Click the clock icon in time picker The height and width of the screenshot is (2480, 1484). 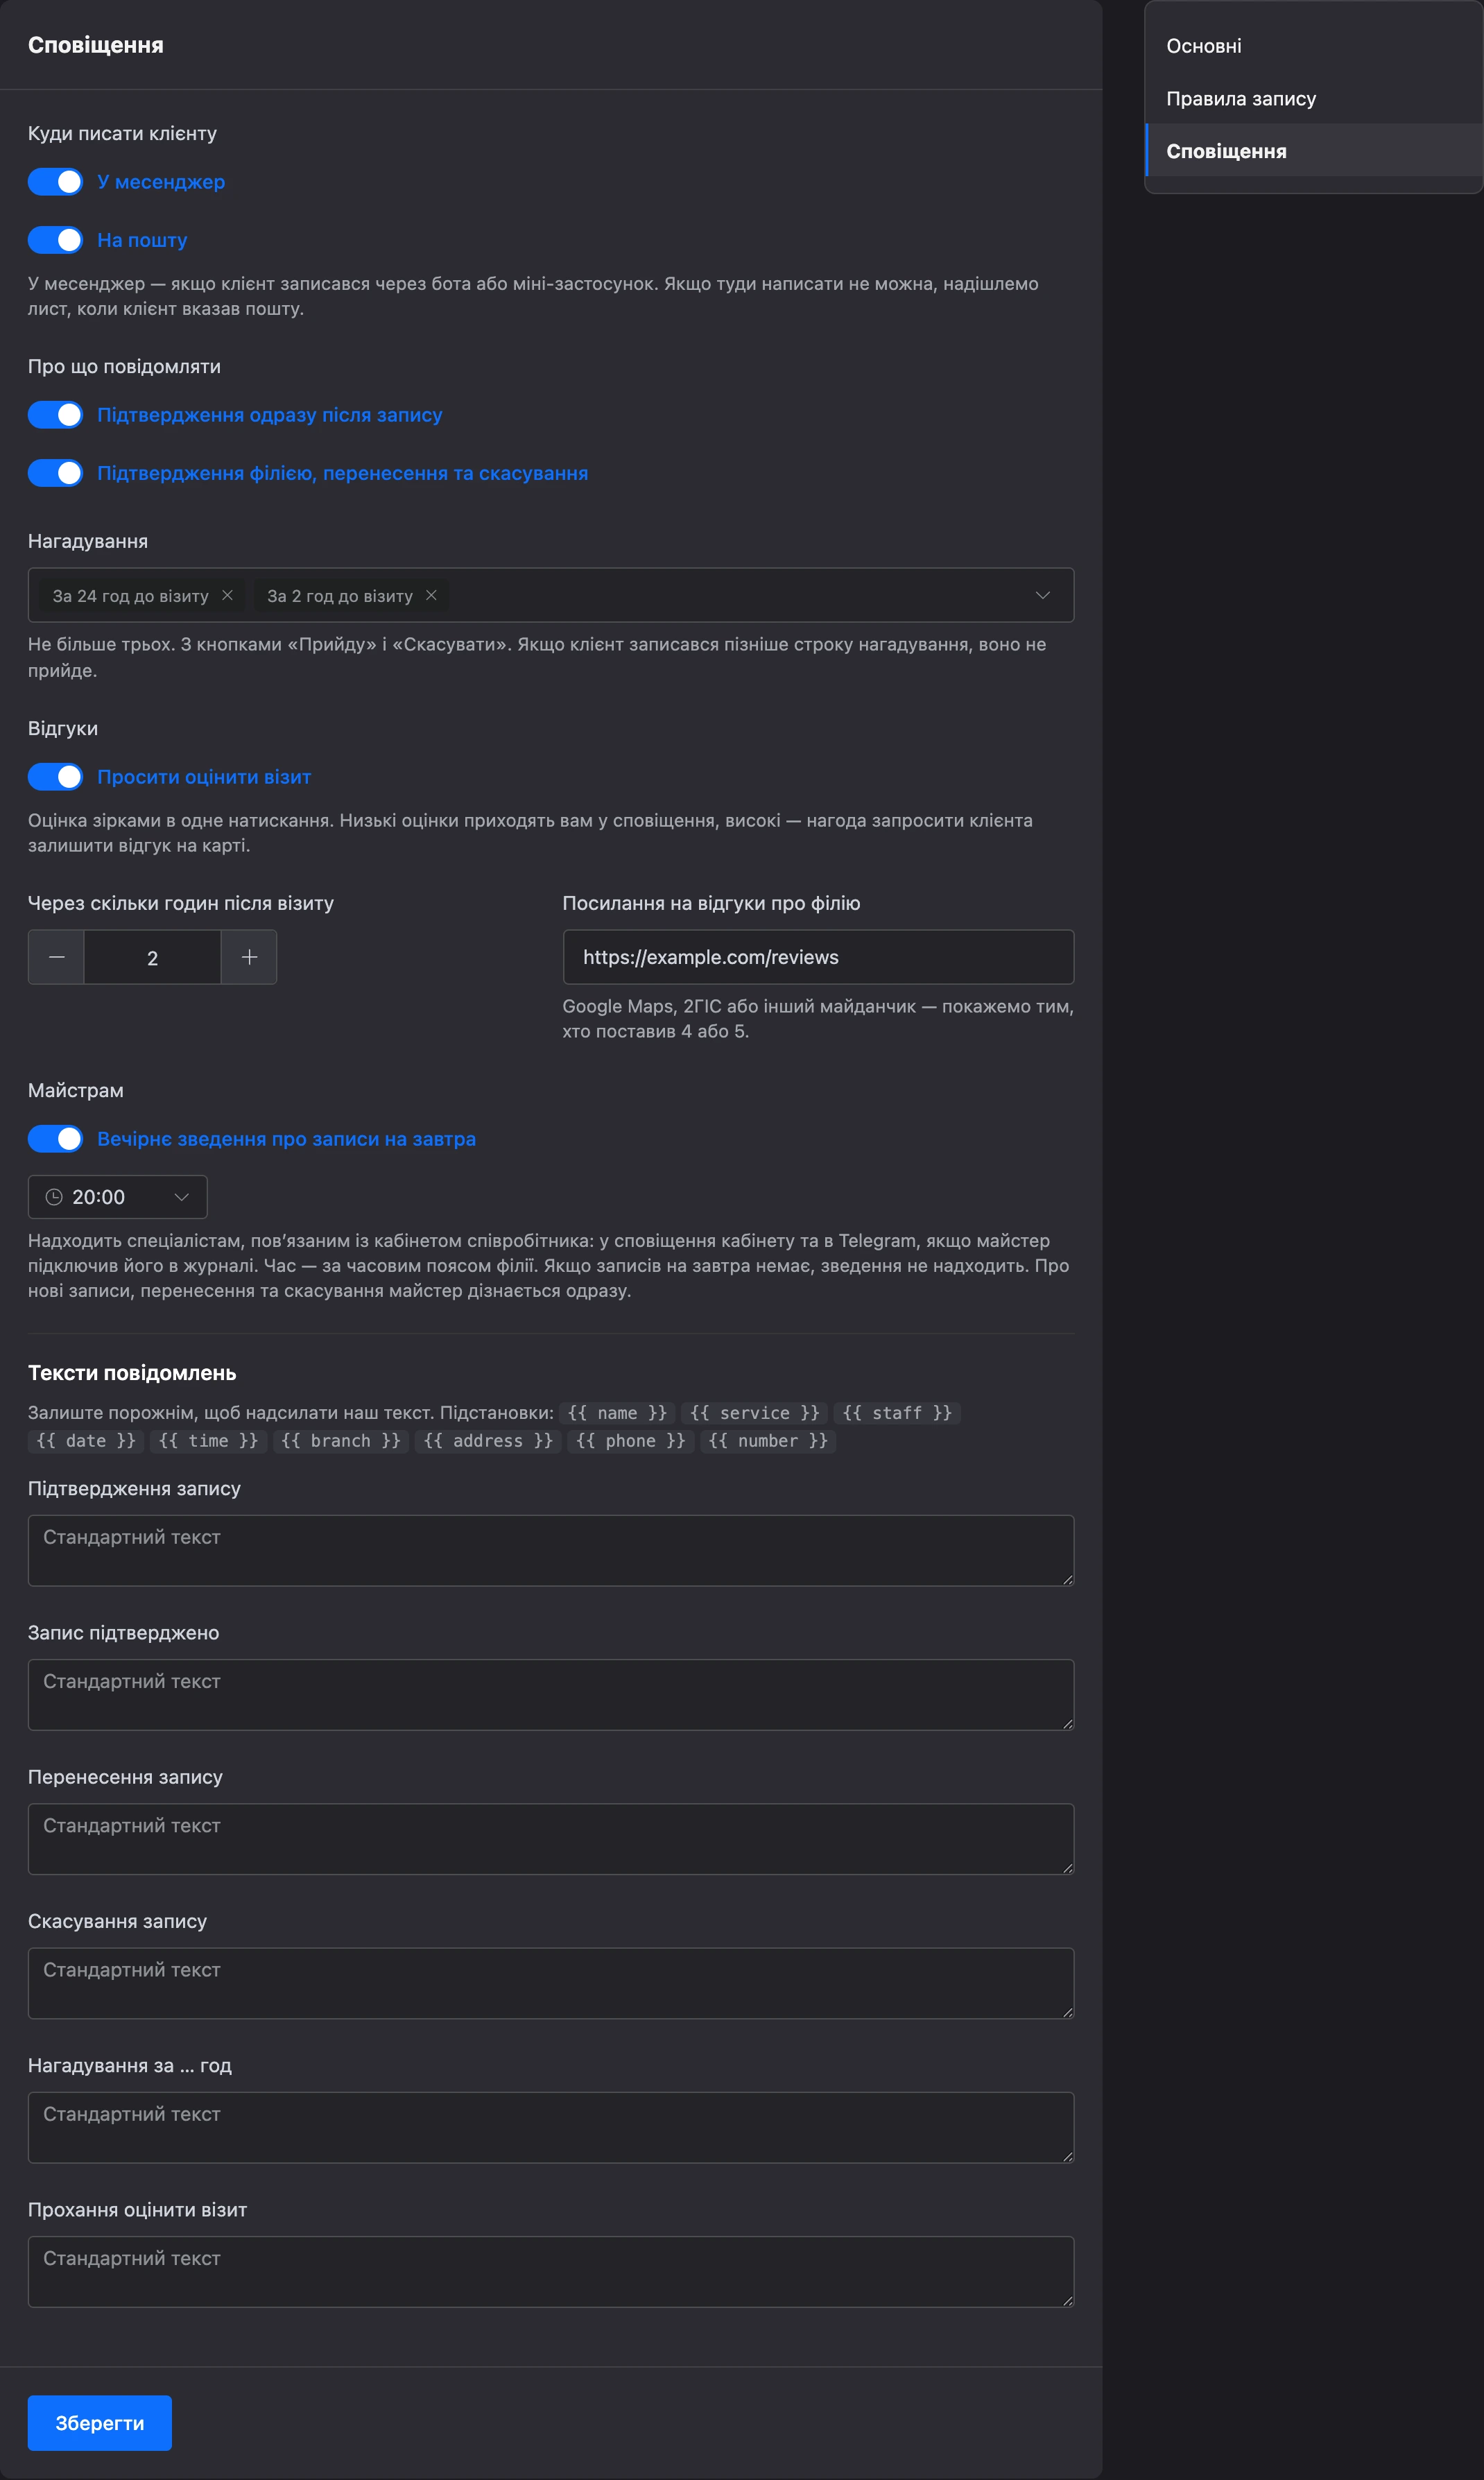(54, 1197)
